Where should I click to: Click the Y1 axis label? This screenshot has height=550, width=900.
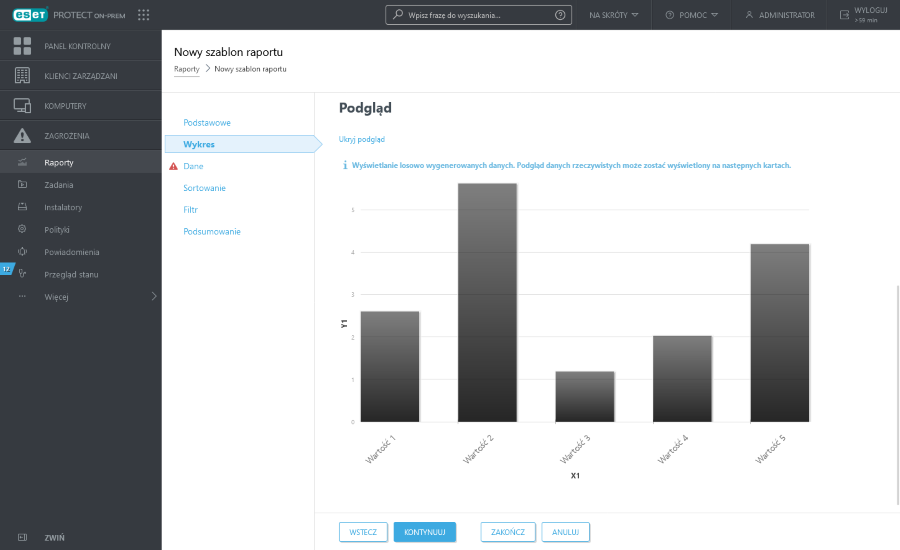point(344,324)
